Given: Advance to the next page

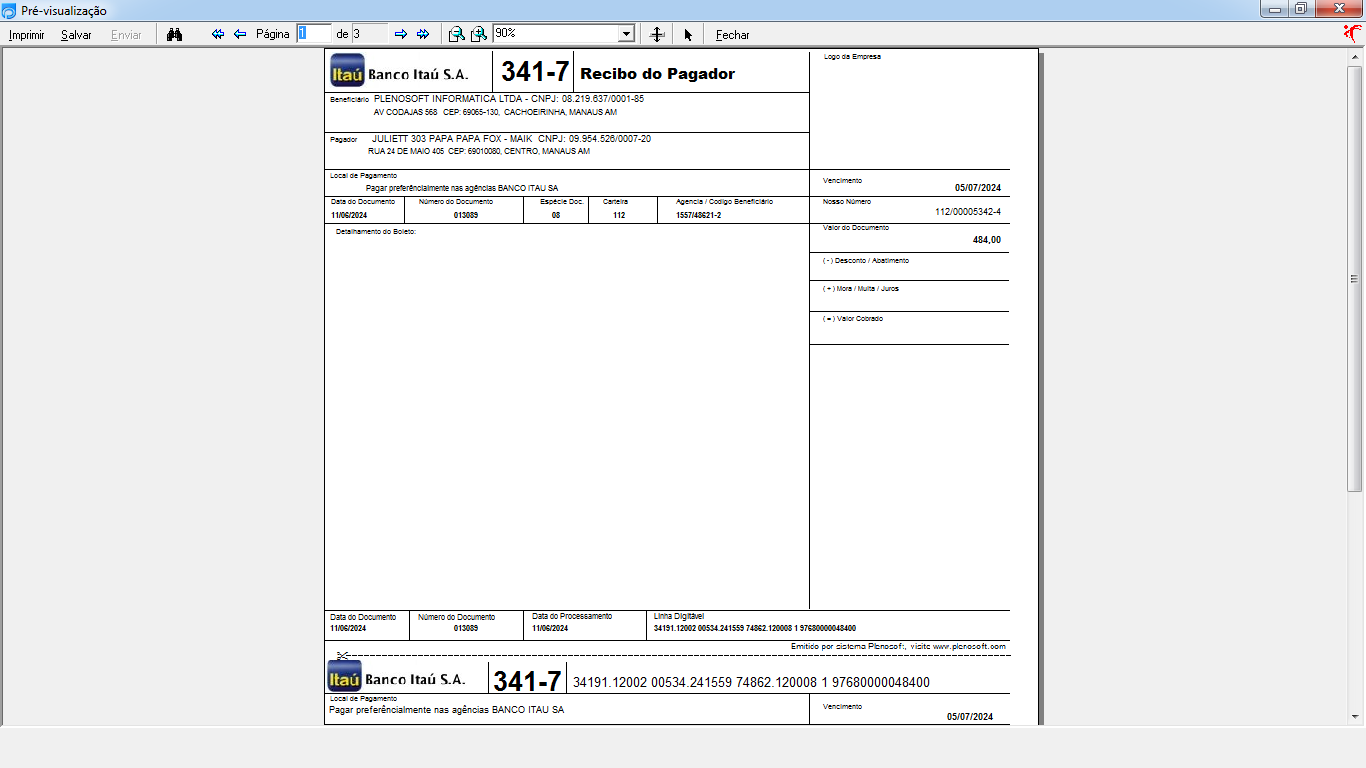Looking at the screenshot, I should [x=401, y=34].
